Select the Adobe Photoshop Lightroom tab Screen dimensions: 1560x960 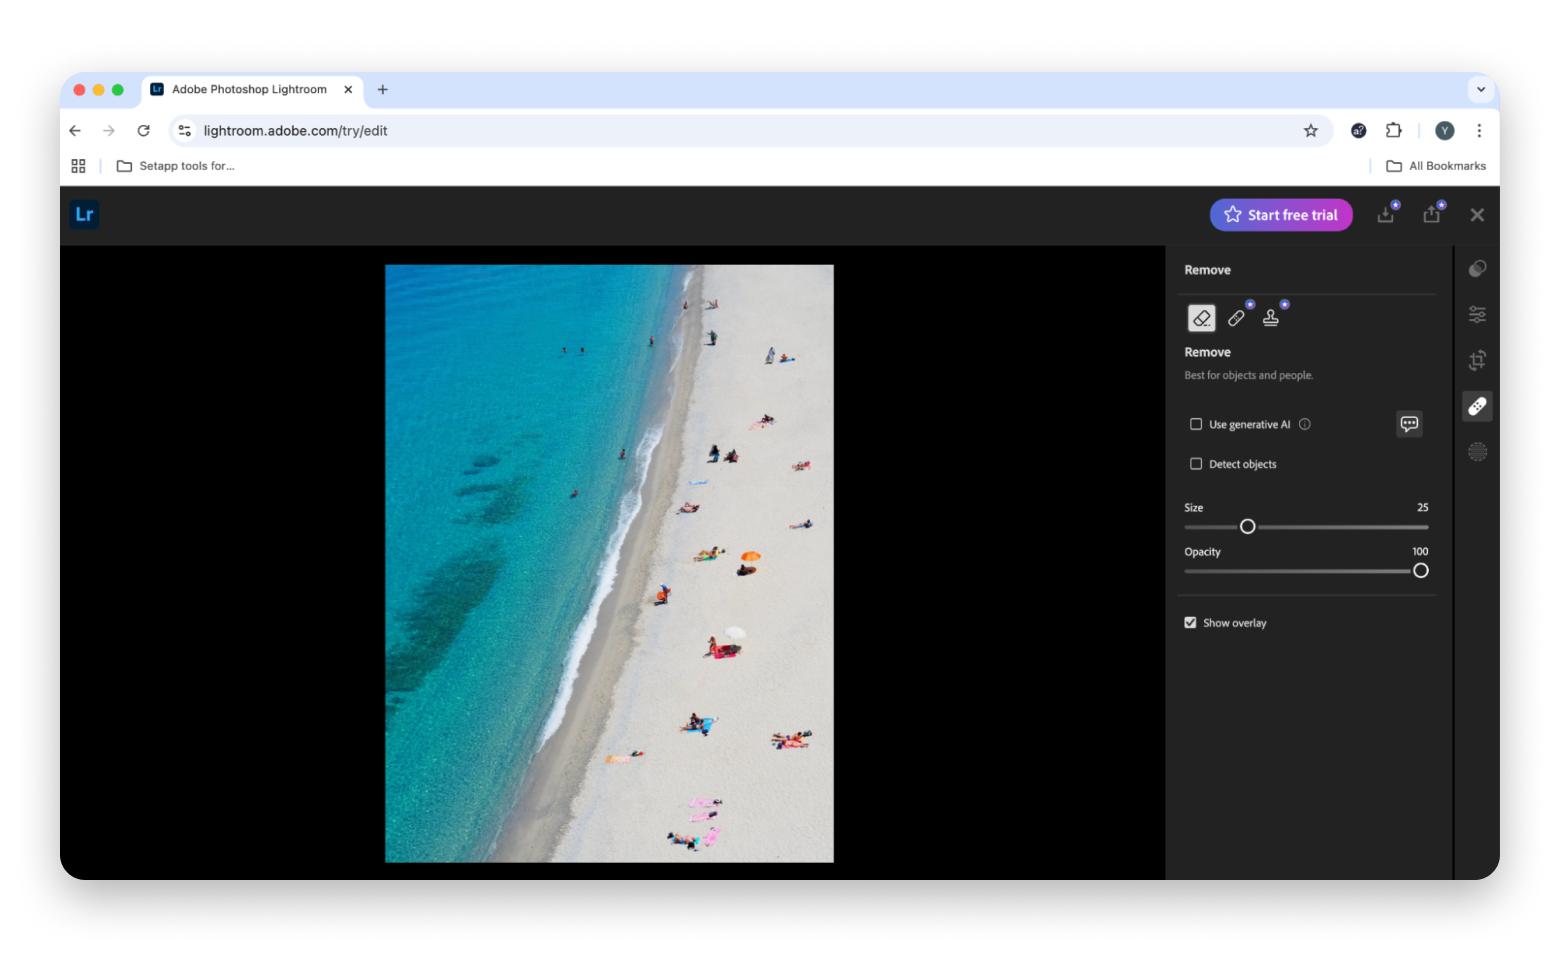tap(249, 90)
